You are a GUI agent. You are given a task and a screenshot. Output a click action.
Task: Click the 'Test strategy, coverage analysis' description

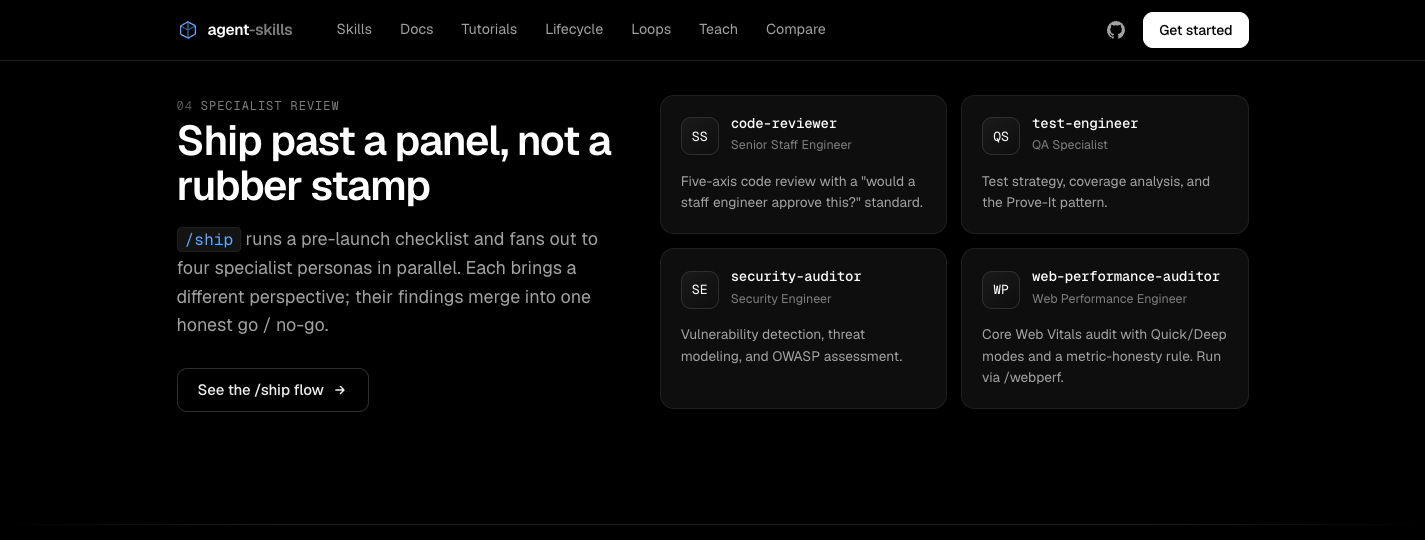(x=1096, y=192)
